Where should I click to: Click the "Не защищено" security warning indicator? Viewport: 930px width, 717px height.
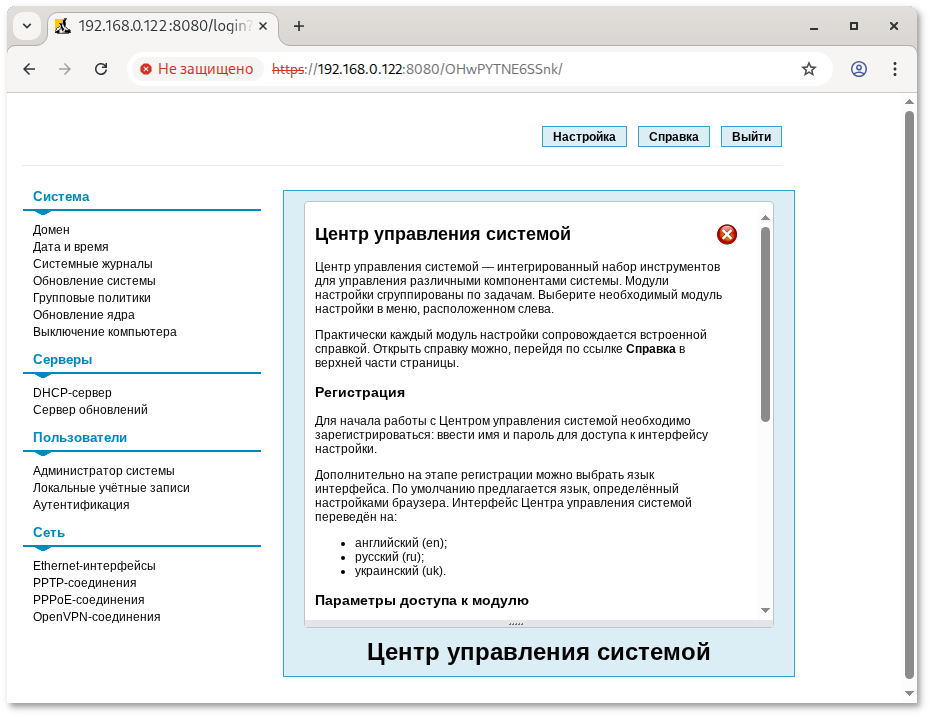click(x=196, y=69)
